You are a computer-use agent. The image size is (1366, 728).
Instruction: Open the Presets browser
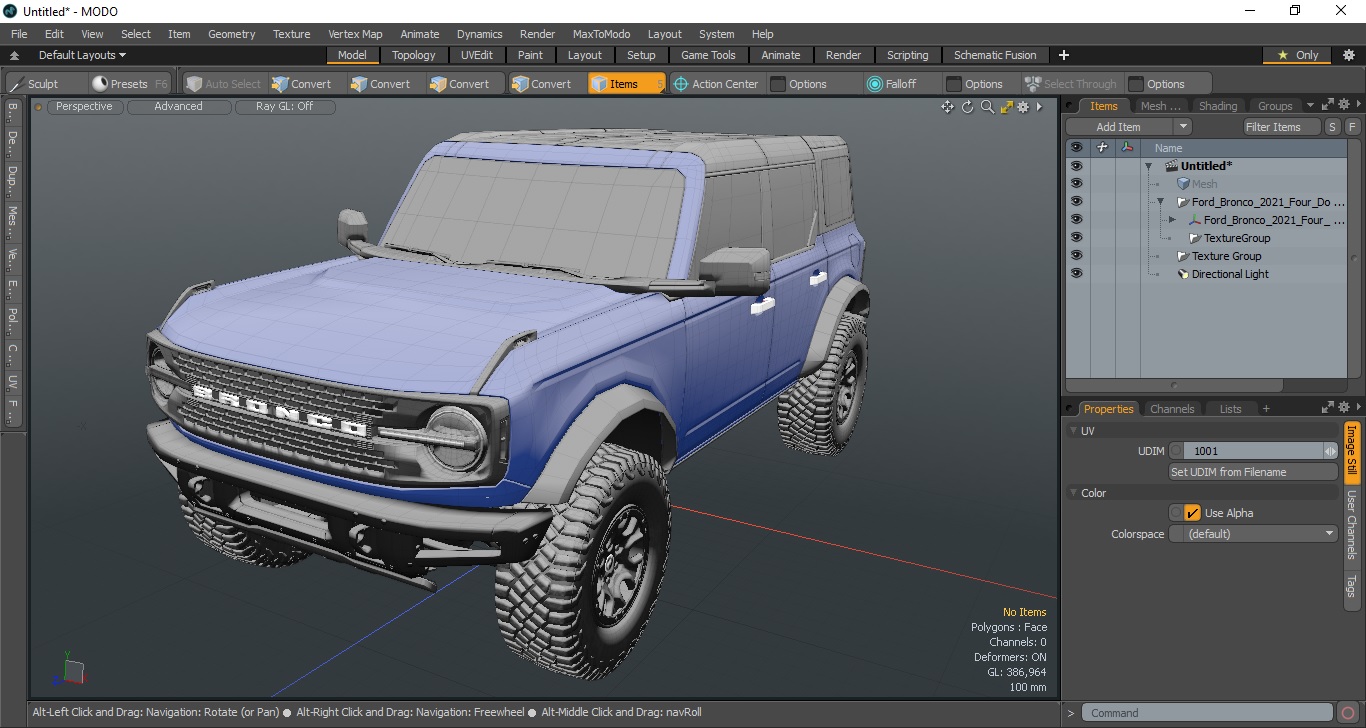tap(129, 84)
